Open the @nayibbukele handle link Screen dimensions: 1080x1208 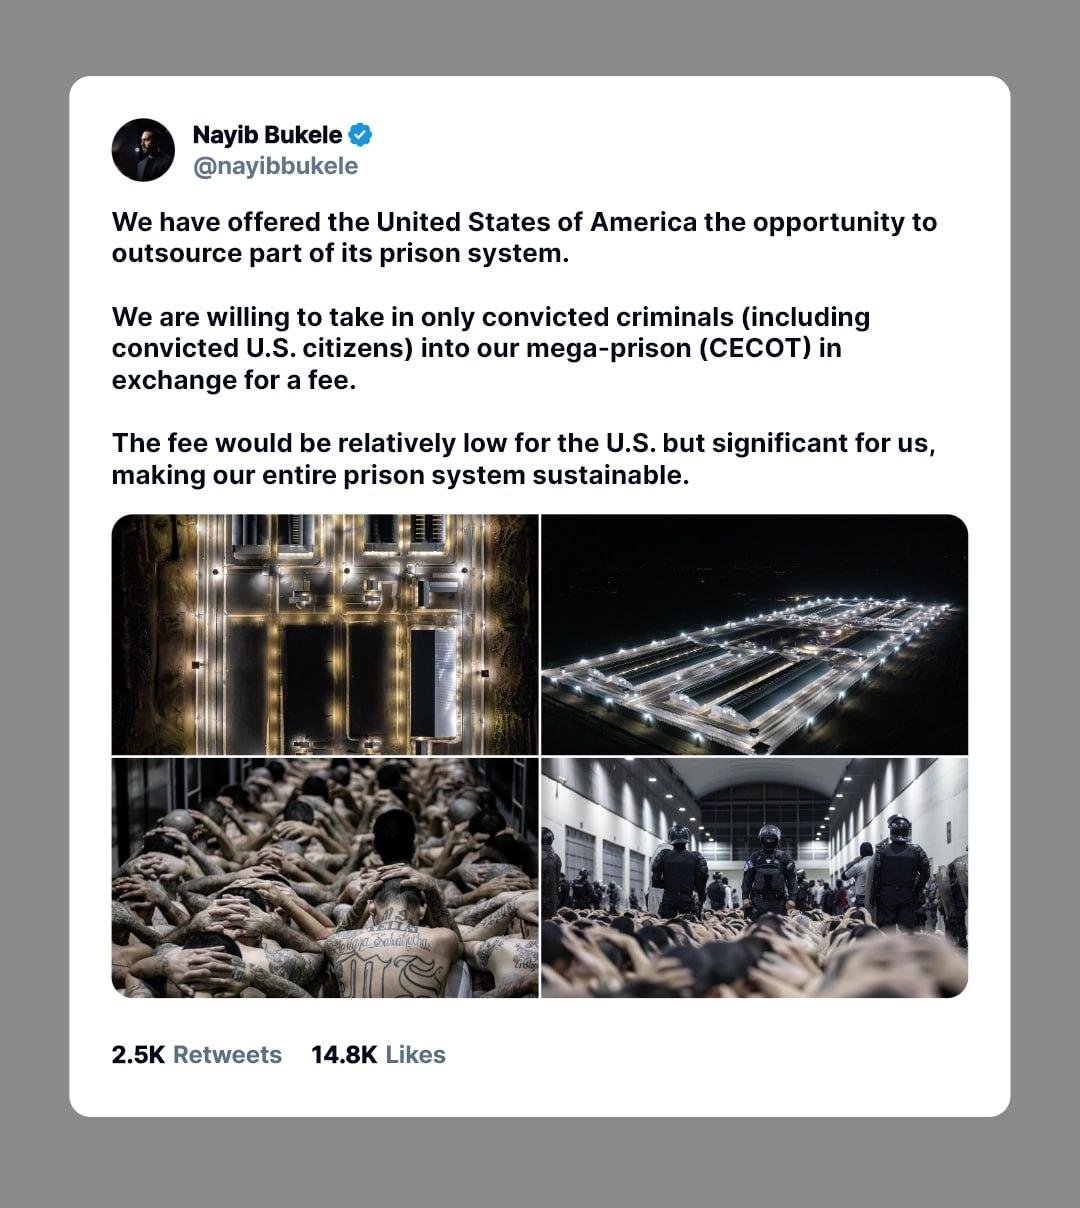[x=275, y=166]
